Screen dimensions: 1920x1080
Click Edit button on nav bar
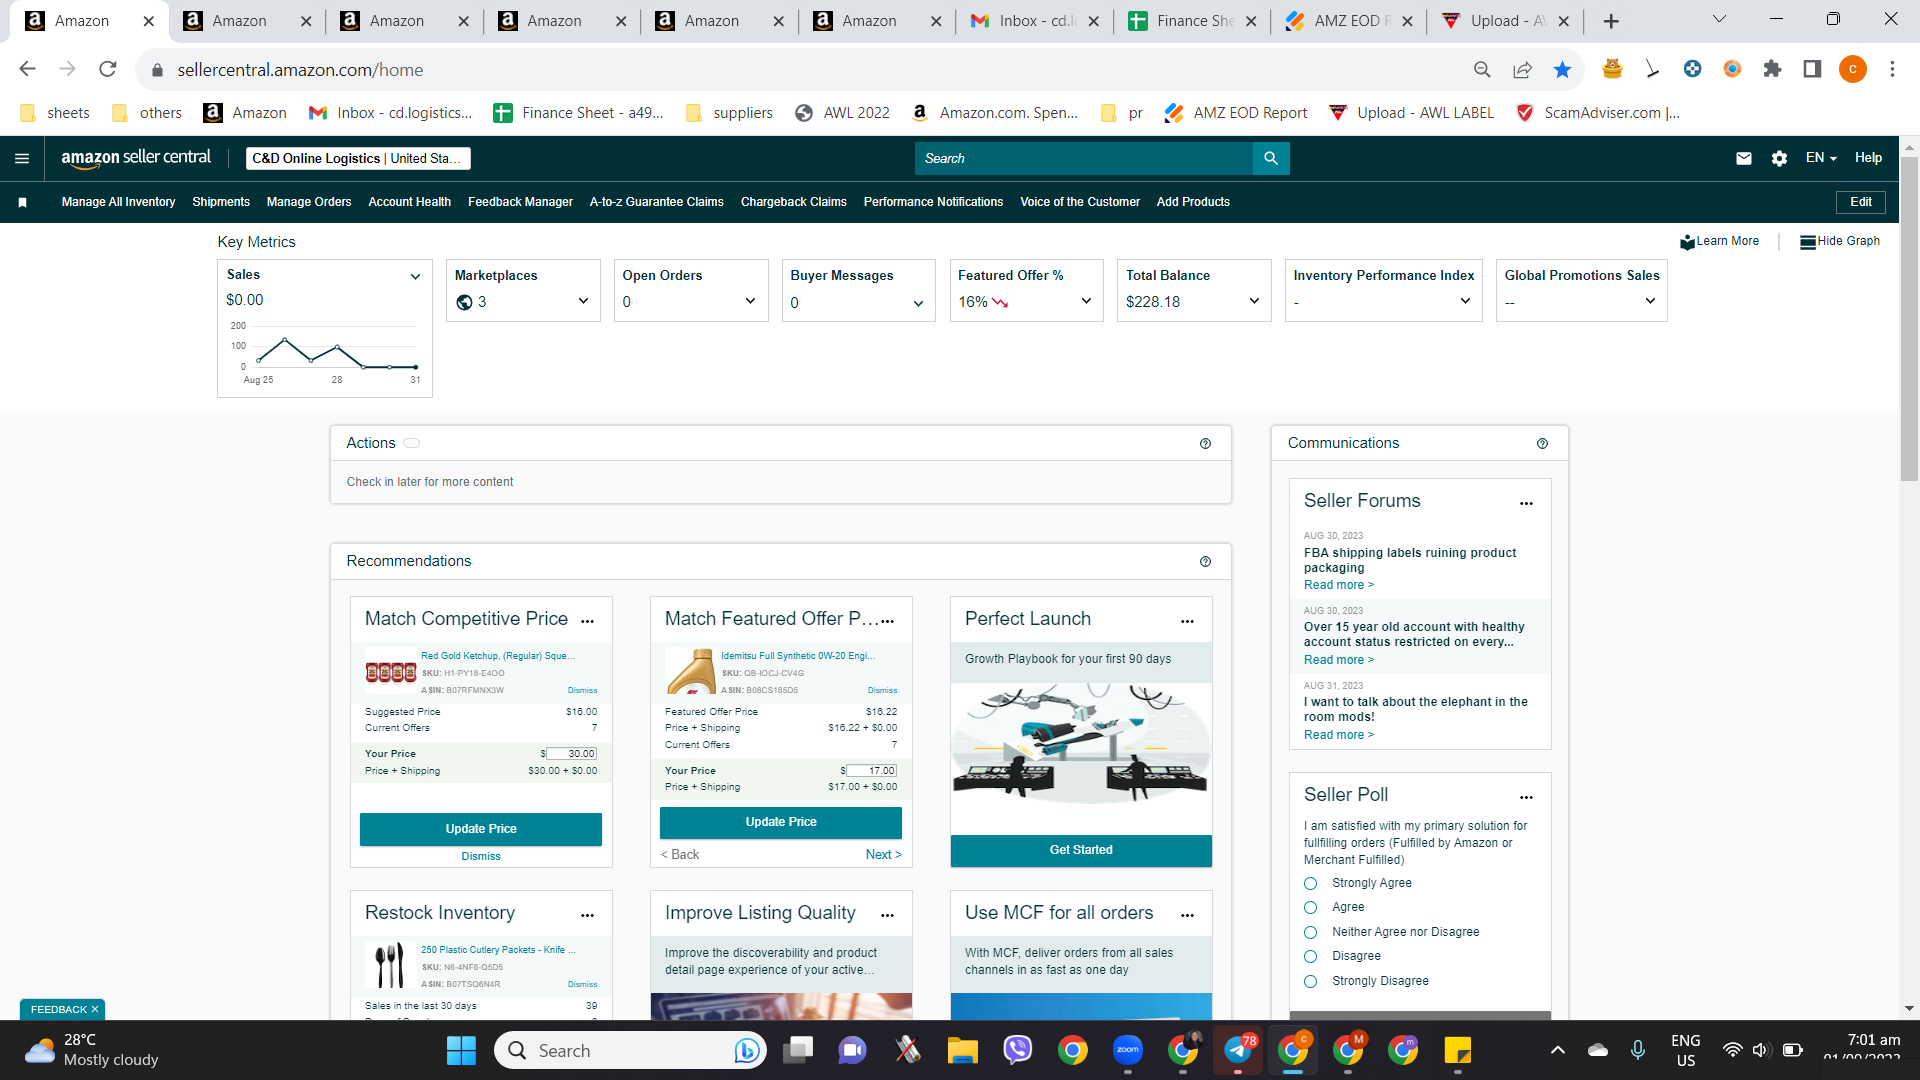tap(1861, 202)
